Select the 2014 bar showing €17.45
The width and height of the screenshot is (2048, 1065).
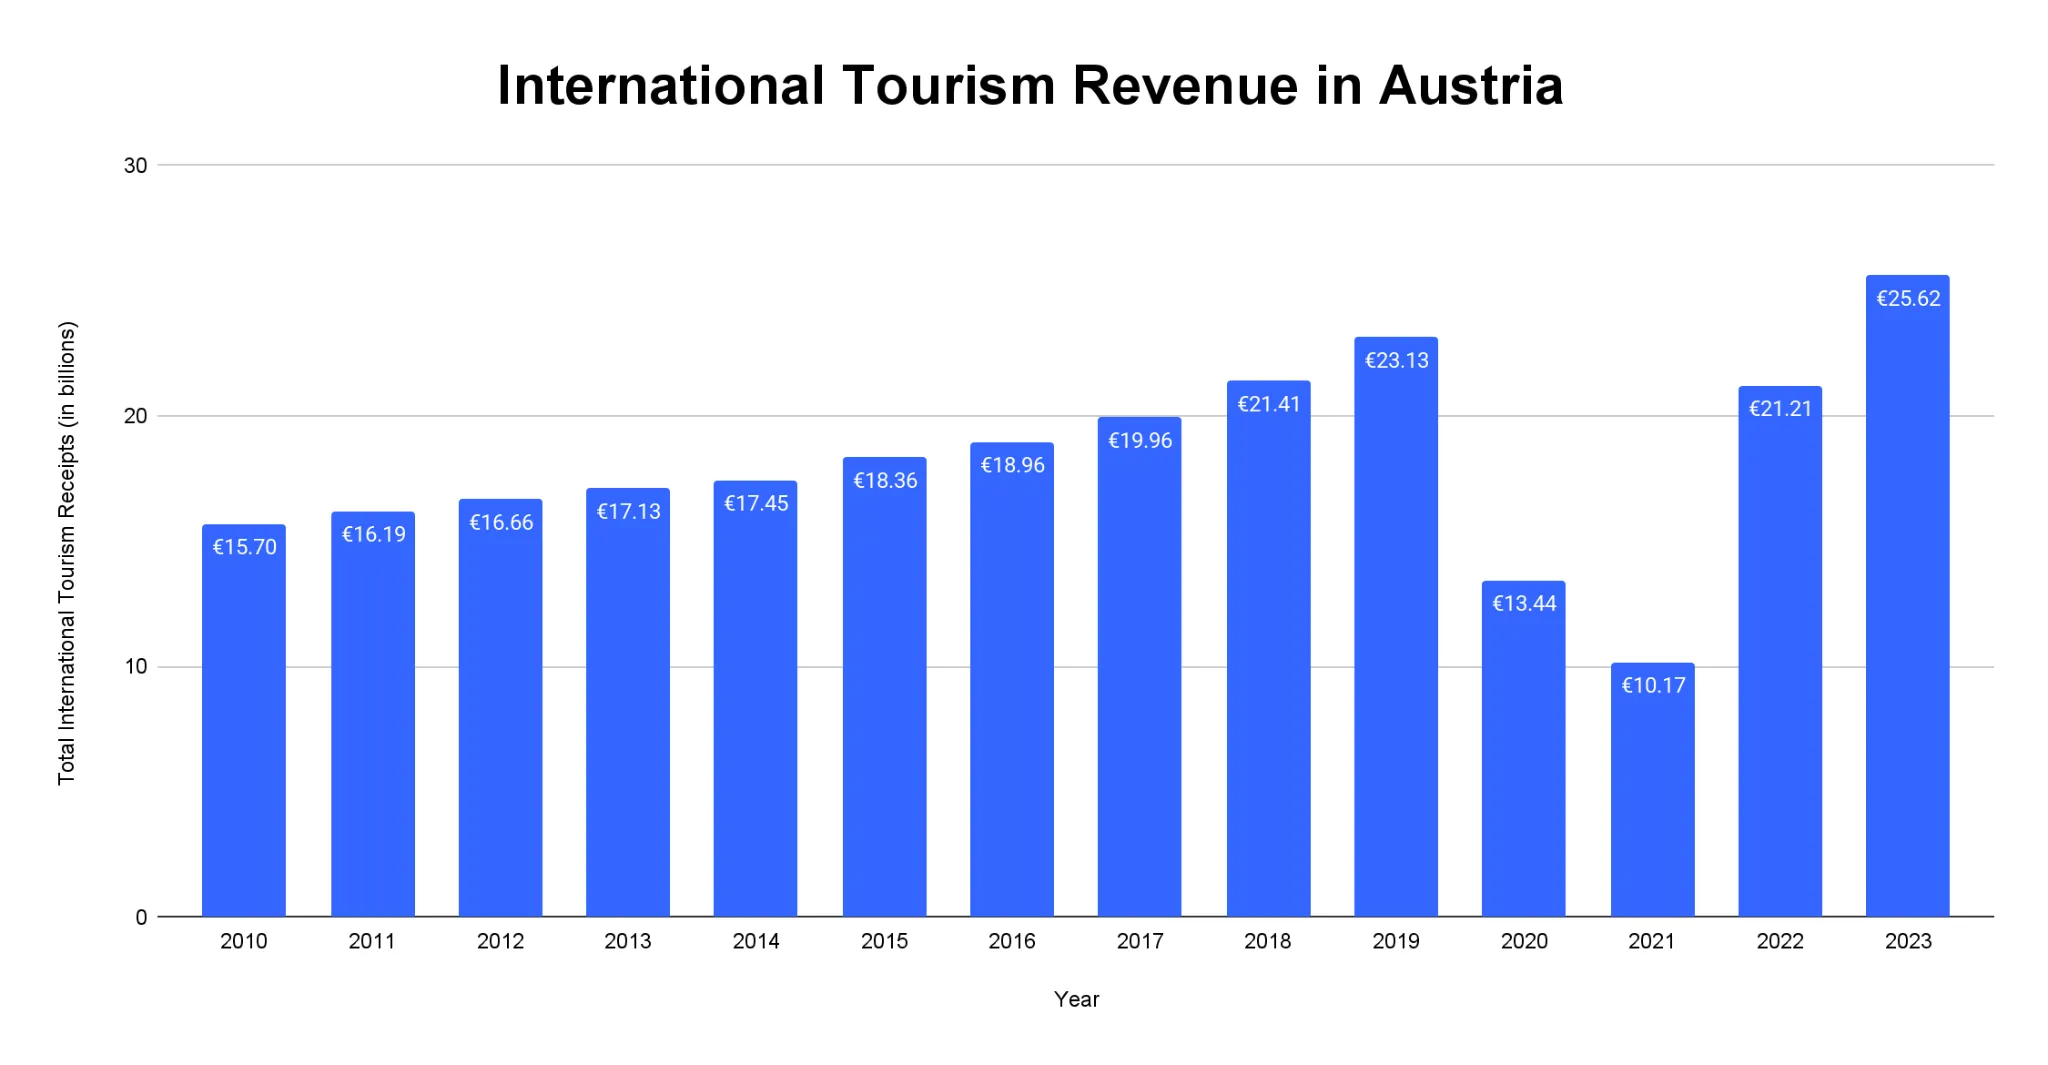[755, 698]
